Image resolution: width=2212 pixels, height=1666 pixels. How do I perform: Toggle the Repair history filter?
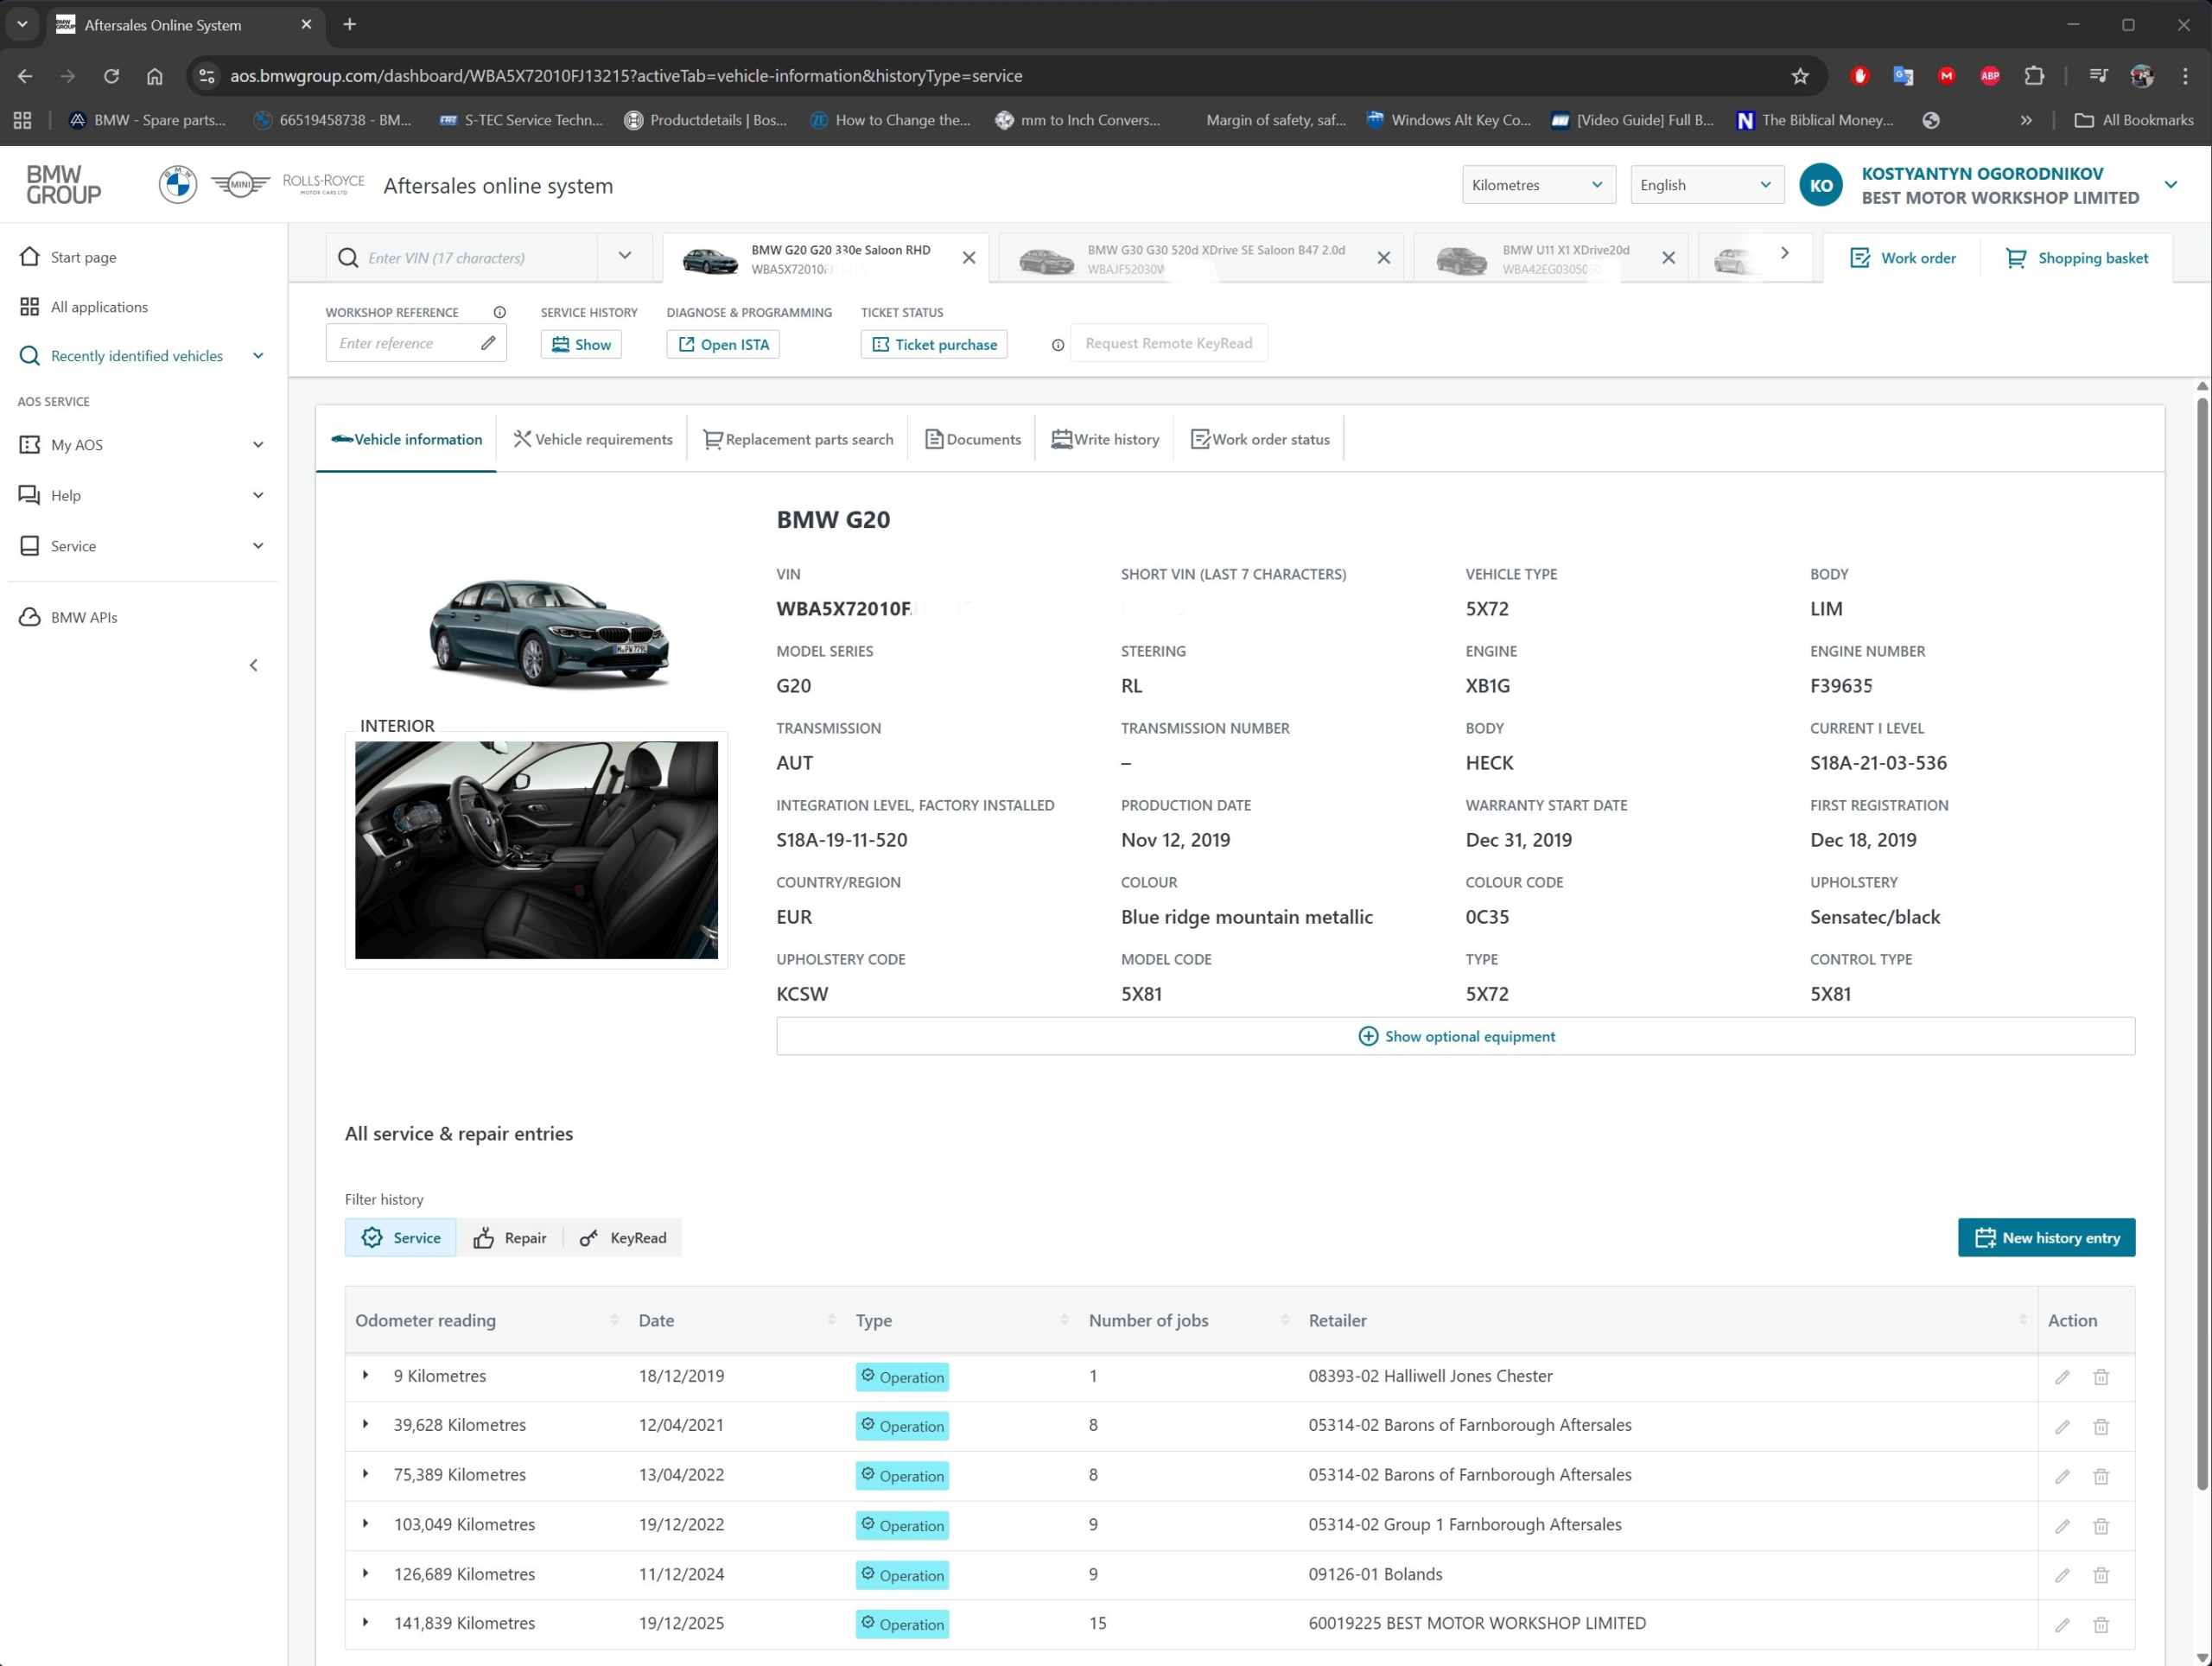510,1238
